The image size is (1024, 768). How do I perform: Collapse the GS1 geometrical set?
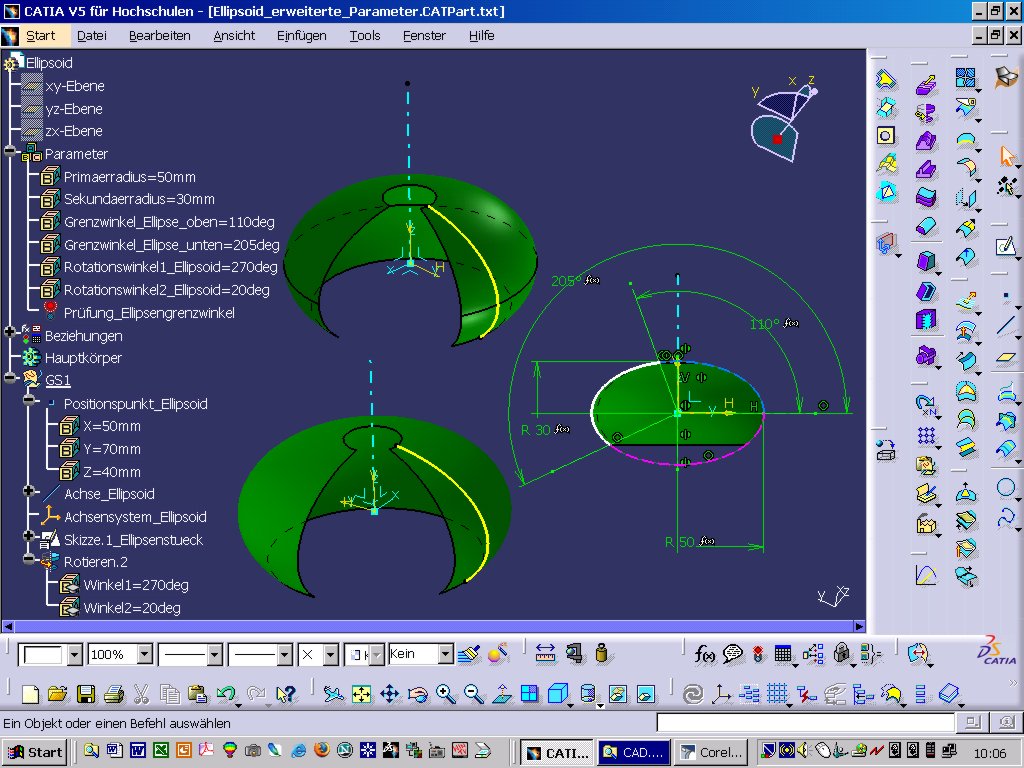[x=10, y=377]
